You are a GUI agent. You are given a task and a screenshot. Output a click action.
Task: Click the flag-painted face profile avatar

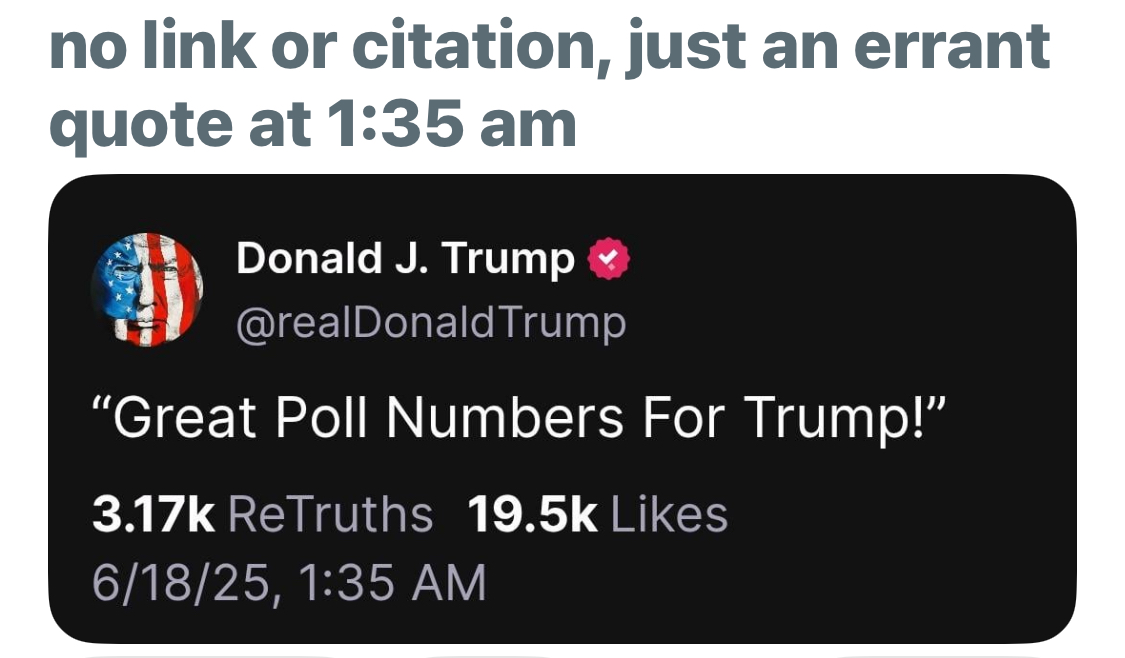pyautogui.click(x=147, y=290)
